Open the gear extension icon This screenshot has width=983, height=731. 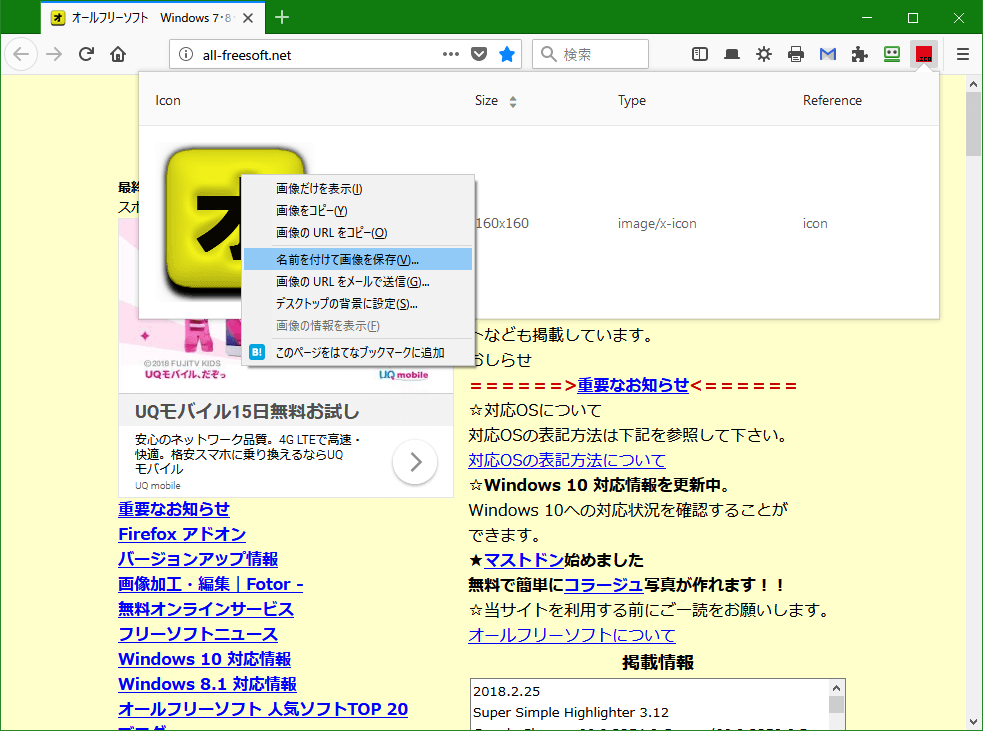point(764,55)
